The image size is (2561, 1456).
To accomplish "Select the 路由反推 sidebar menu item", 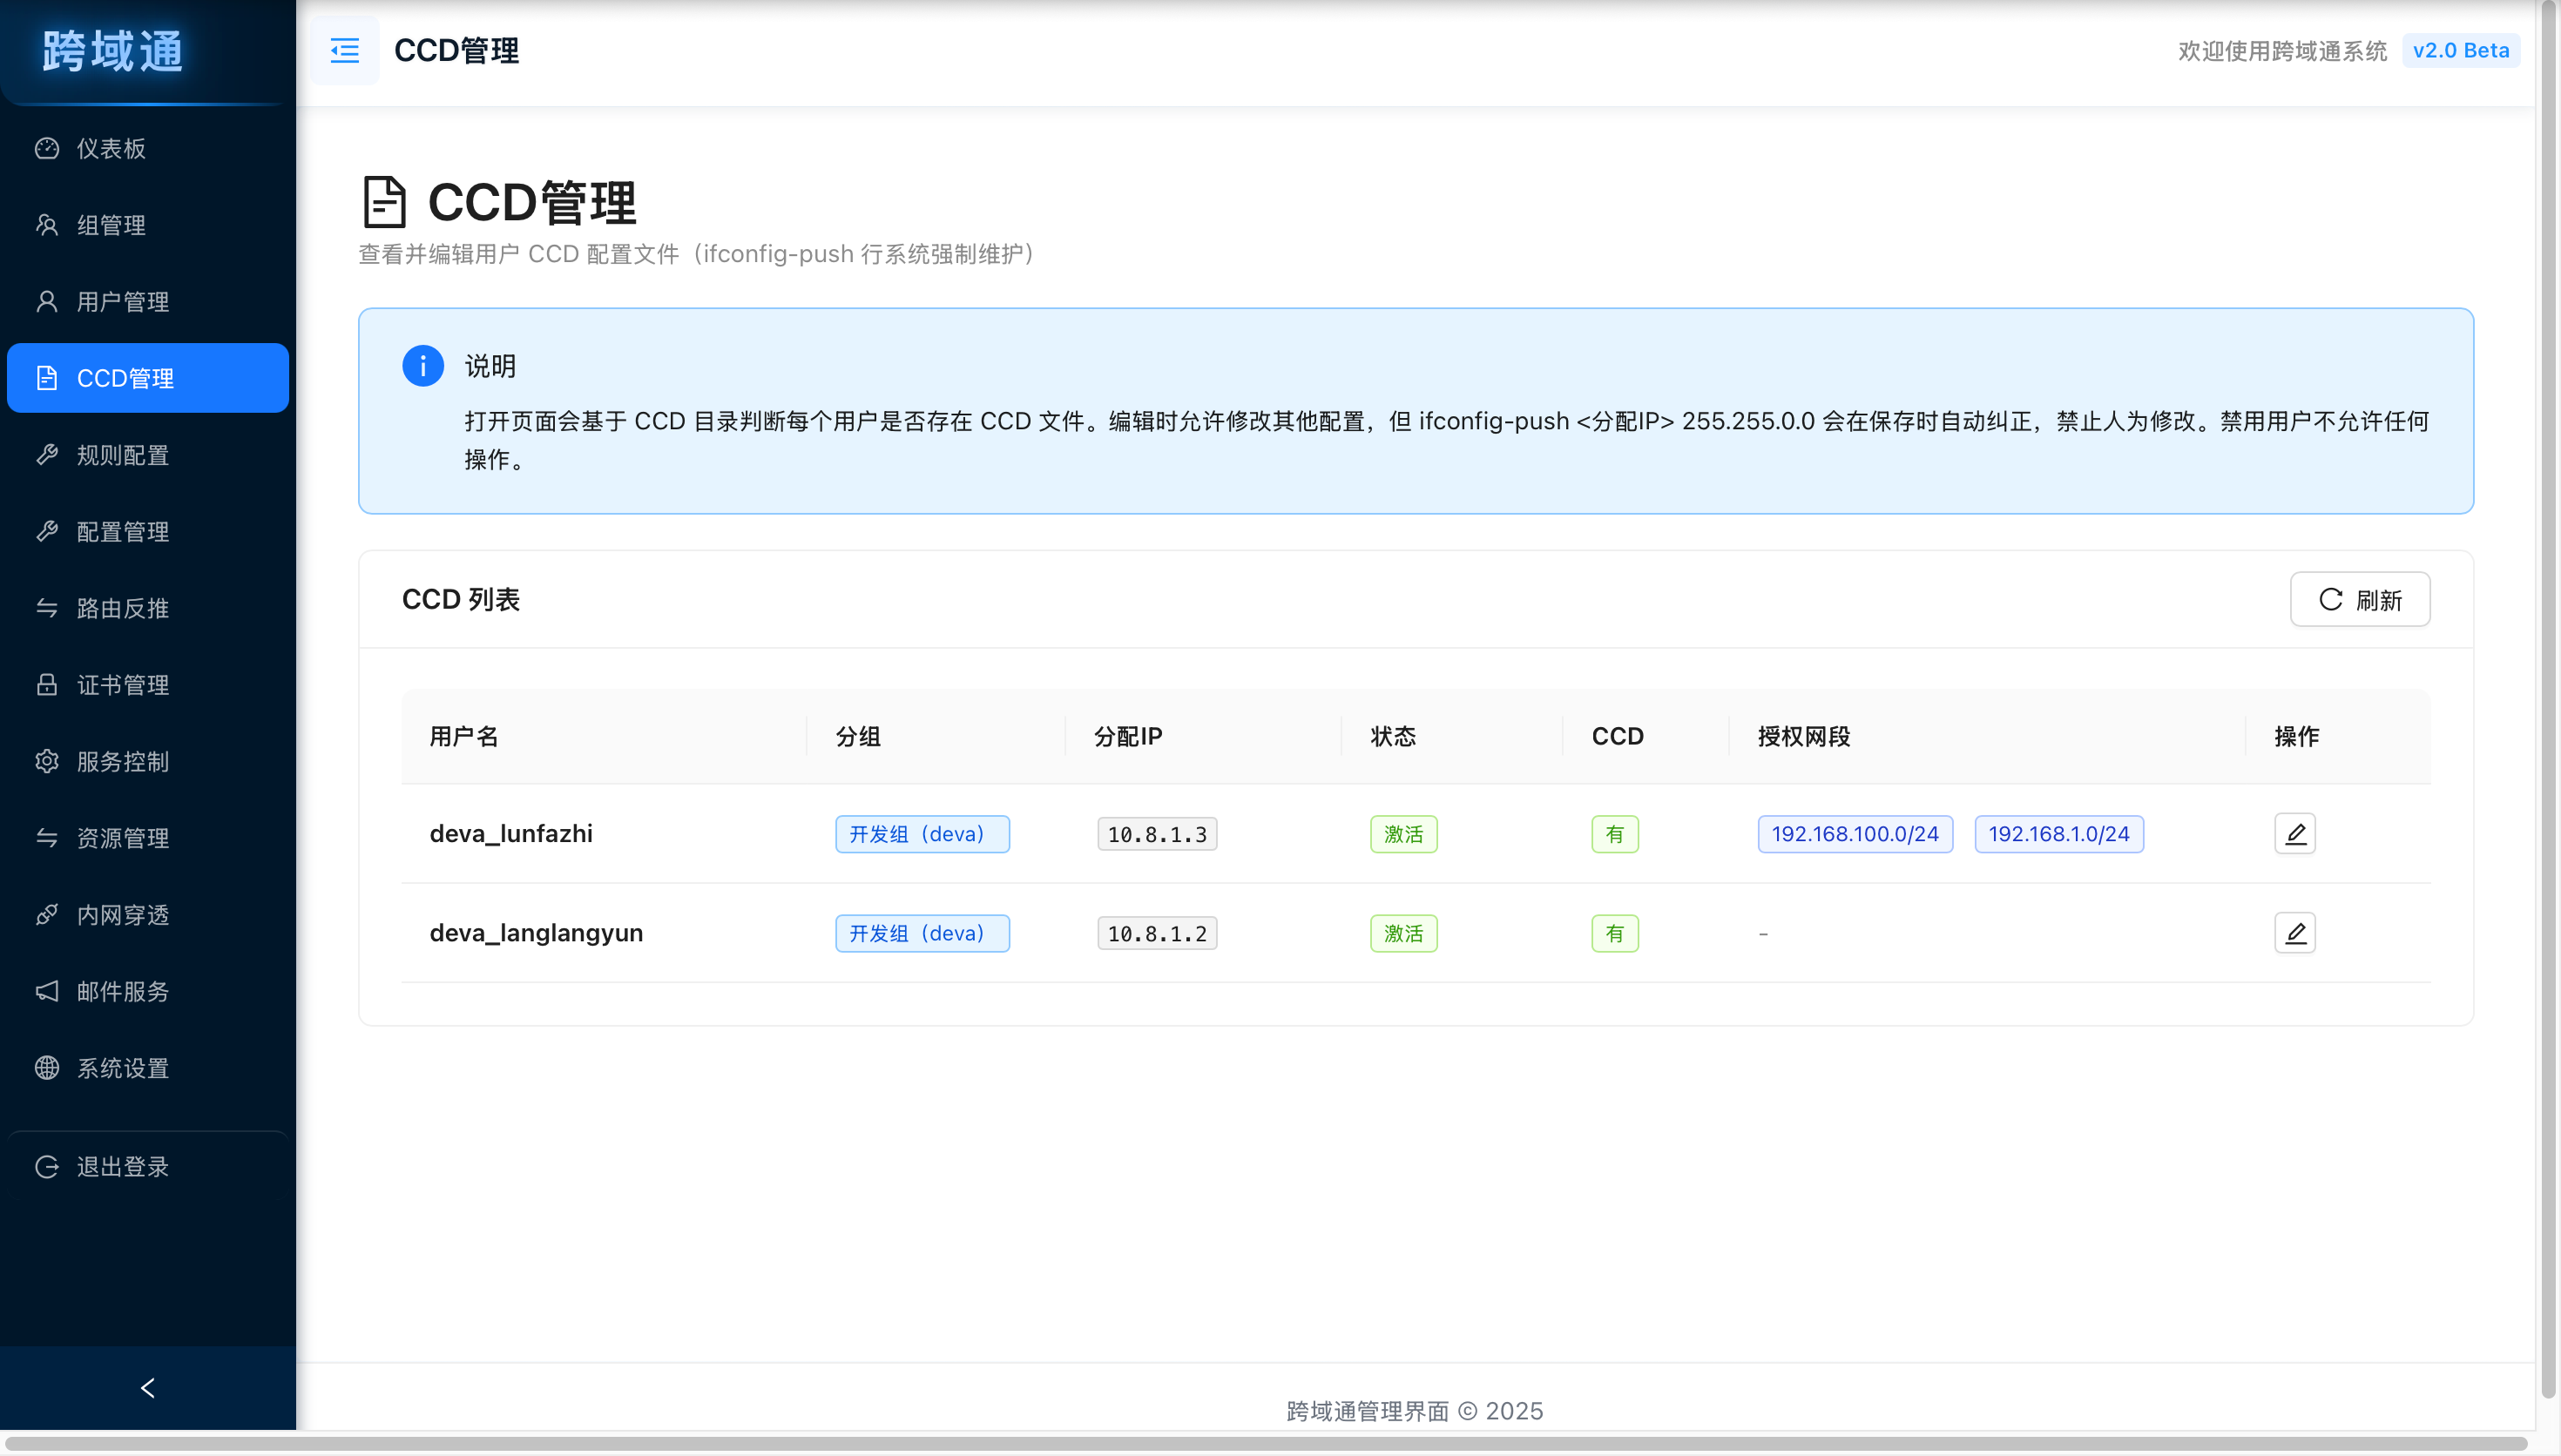I will point(124,608).
